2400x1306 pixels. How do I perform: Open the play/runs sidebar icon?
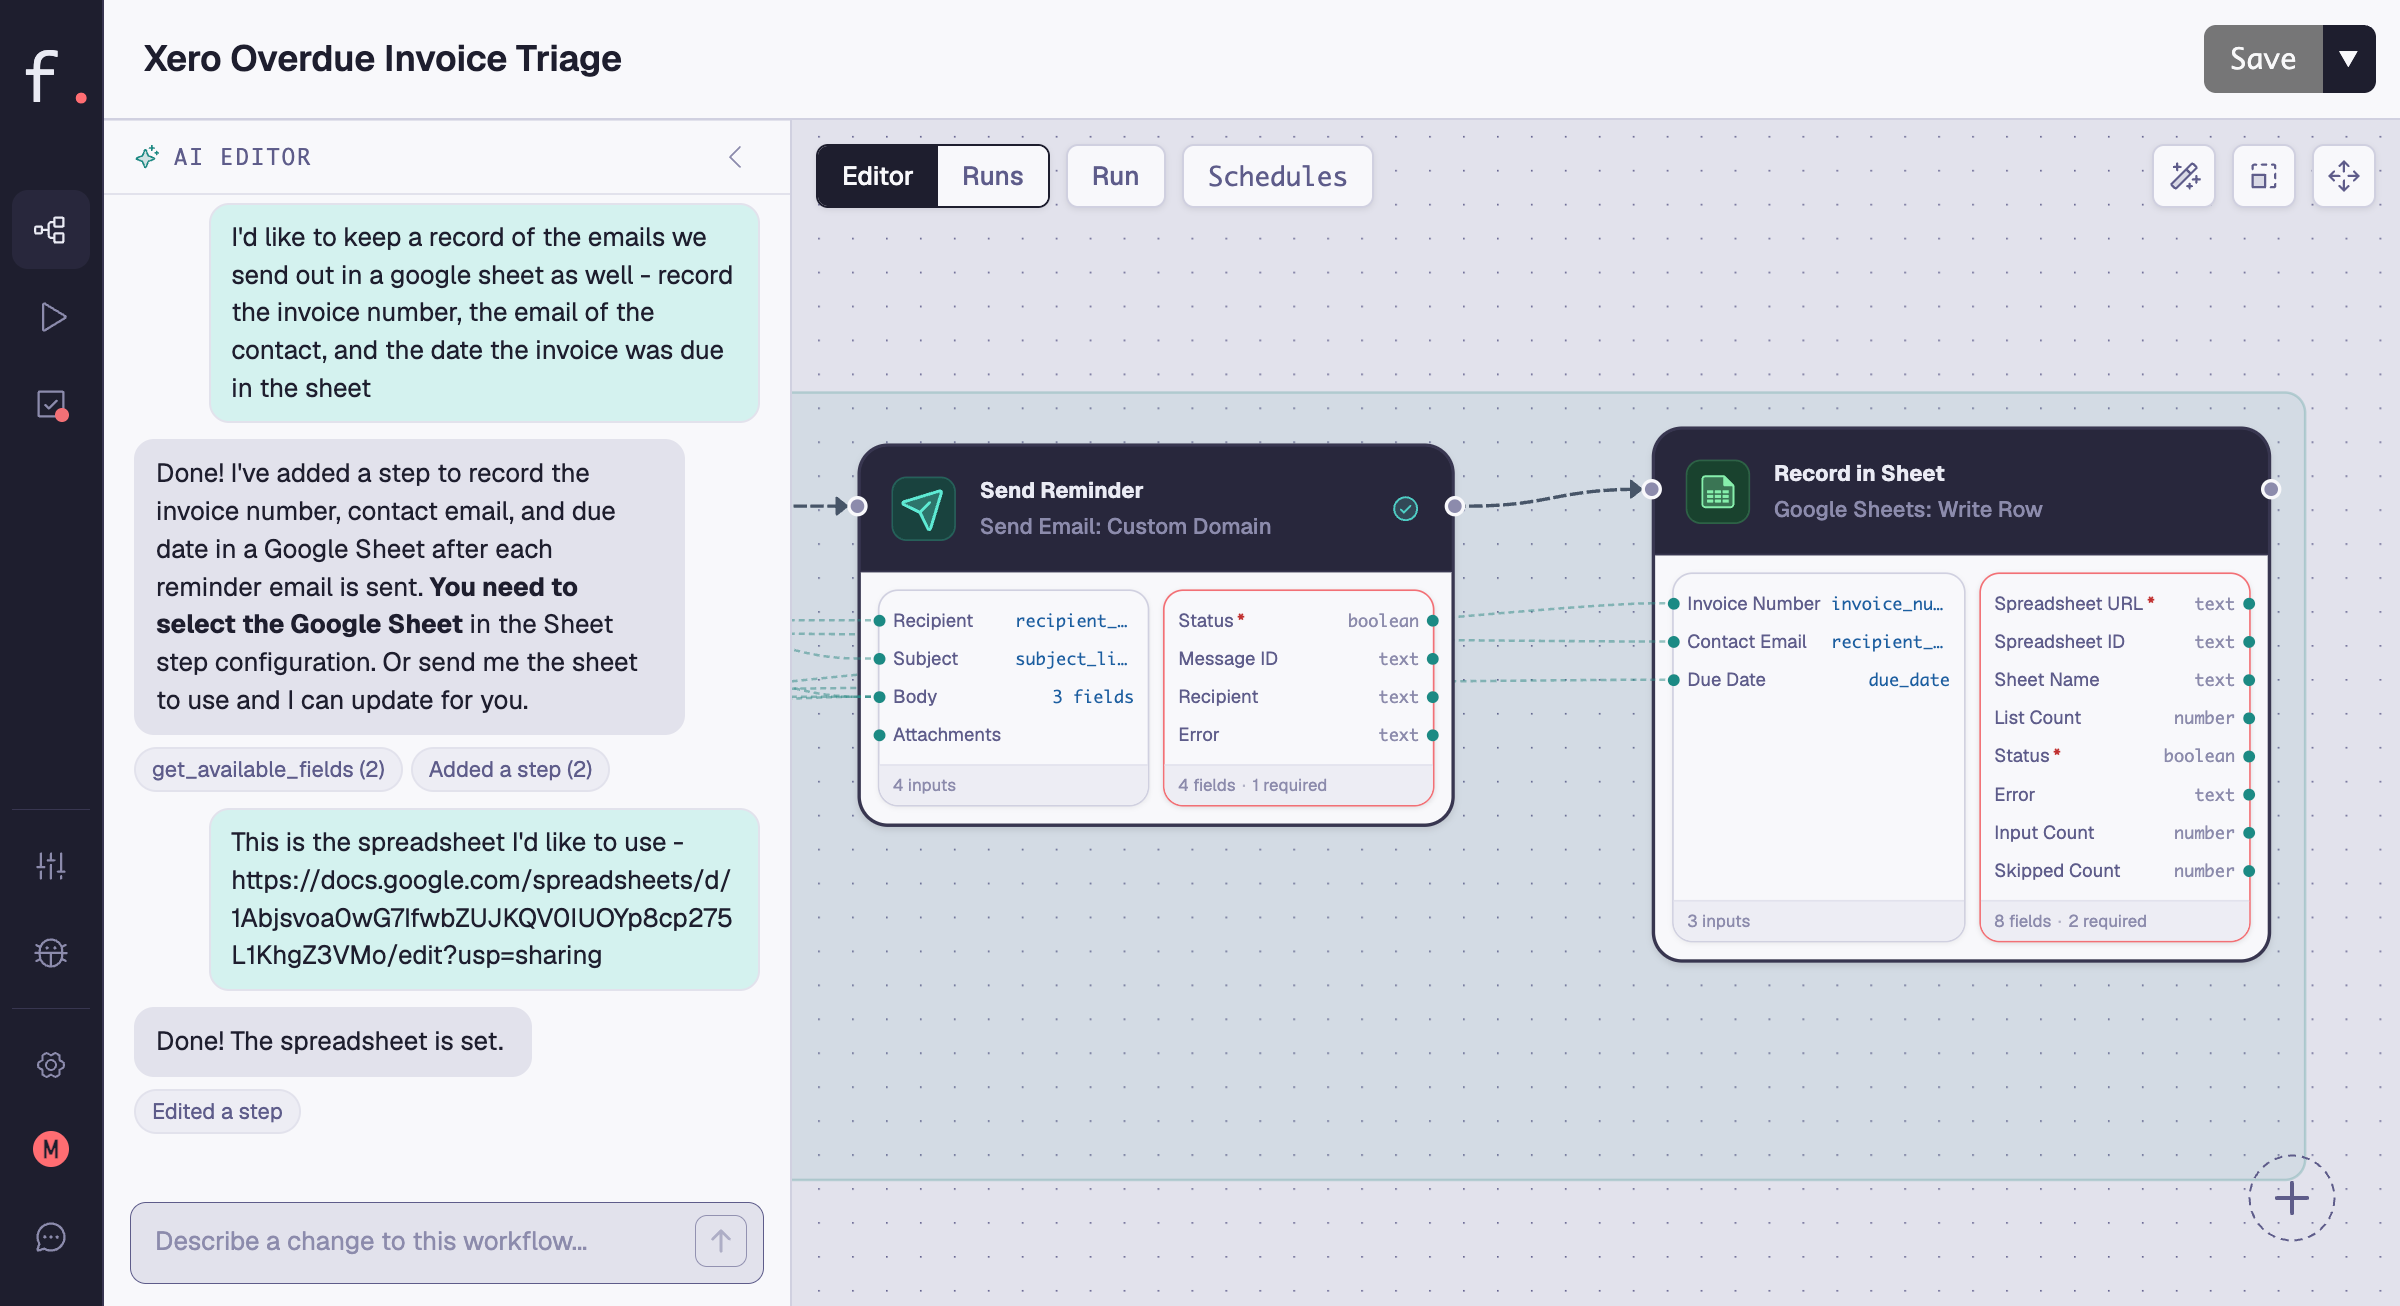52,317
